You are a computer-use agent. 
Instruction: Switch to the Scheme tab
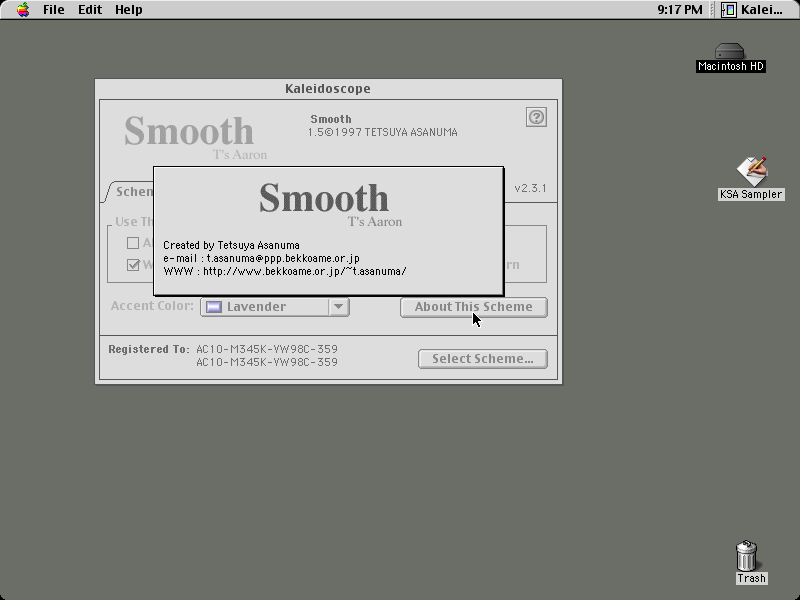coord(132,192)
